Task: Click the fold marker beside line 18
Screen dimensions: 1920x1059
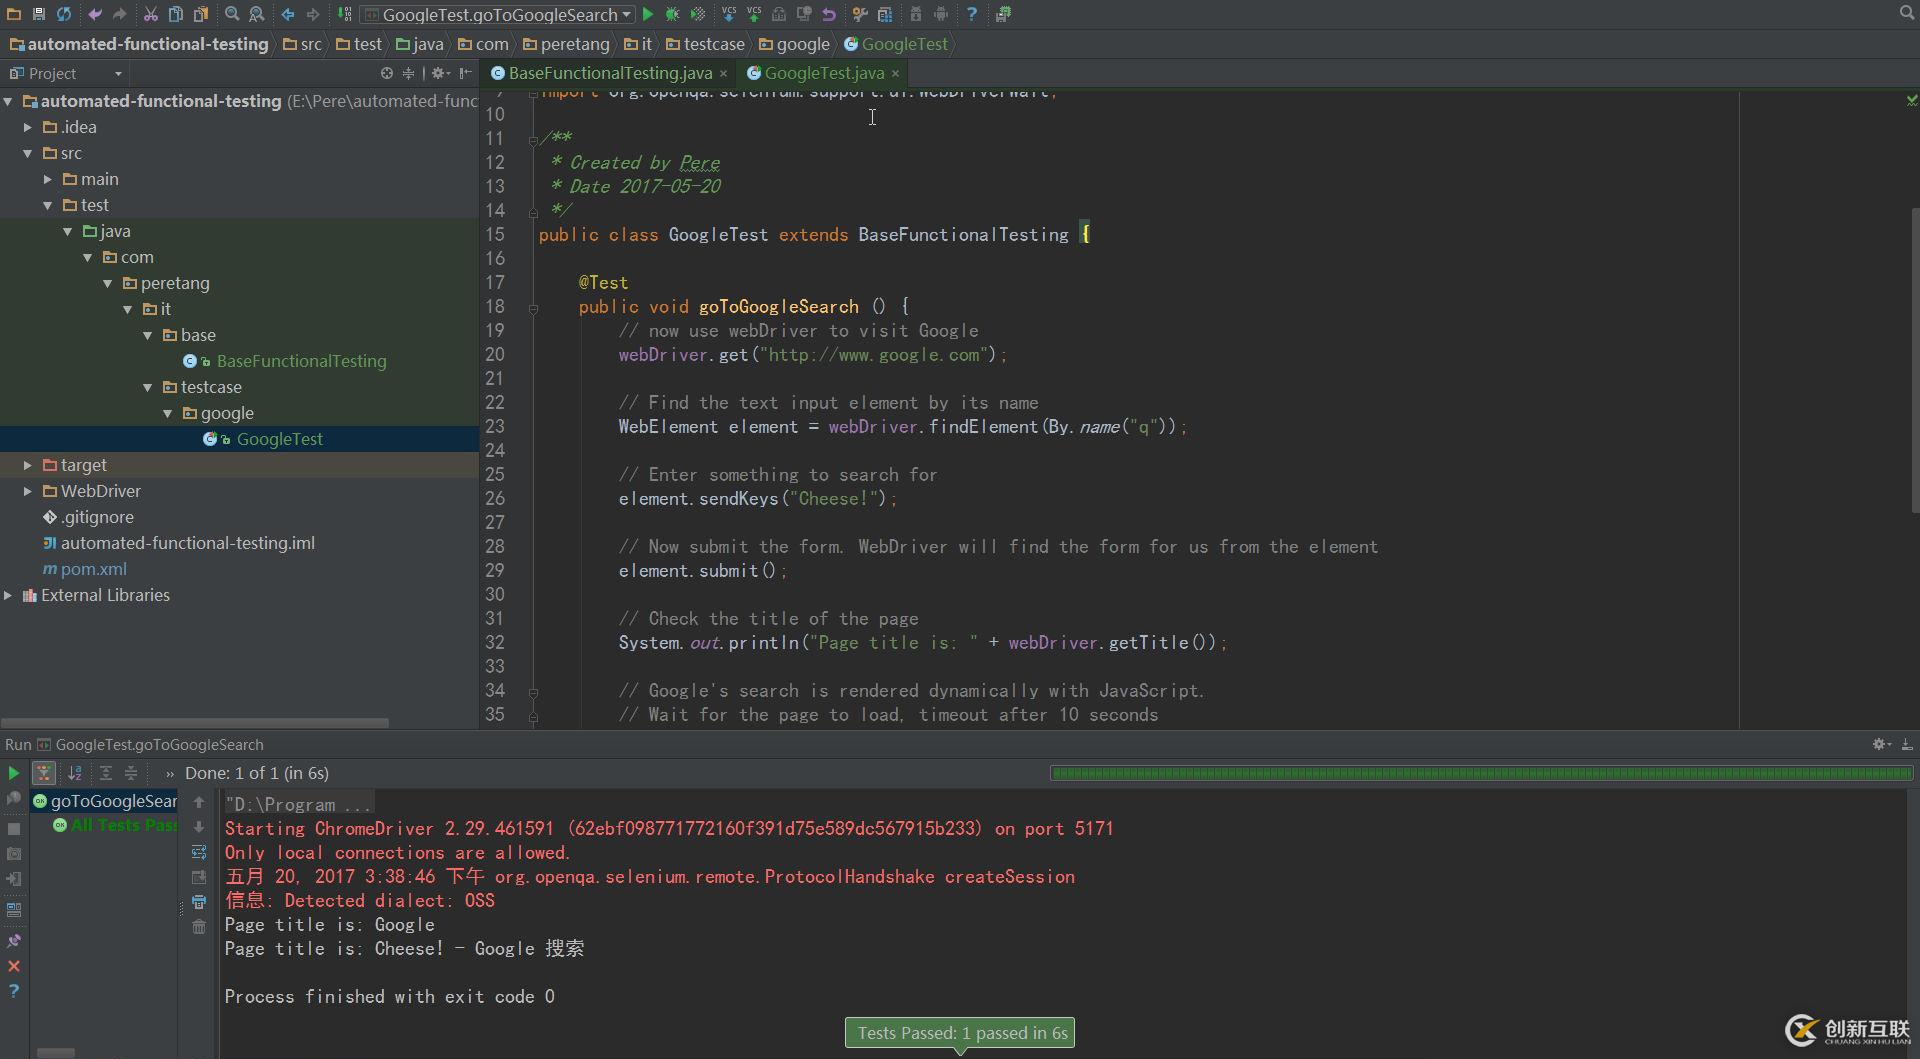Action: pyautogui.click(x=533, y=308)
